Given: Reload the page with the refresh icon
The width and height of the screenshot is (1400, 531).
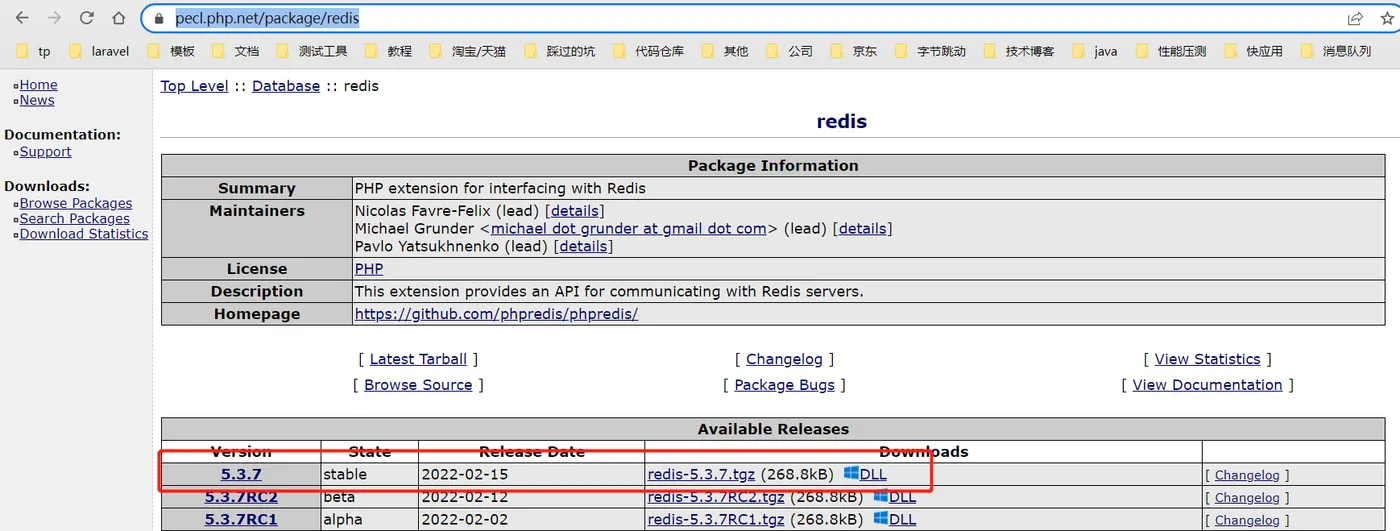Looking at the screenshot, I should (x=87, y=18).
